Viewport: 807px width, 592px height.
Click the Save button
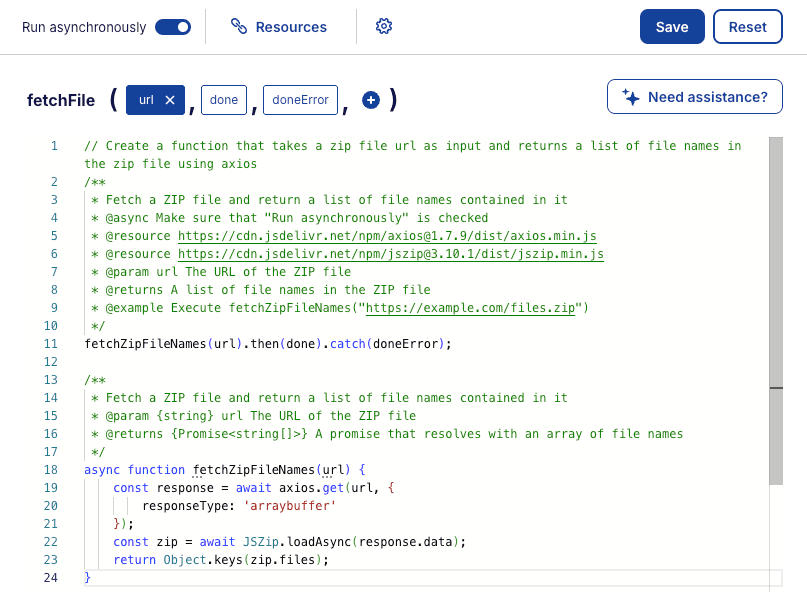(671, 27)
